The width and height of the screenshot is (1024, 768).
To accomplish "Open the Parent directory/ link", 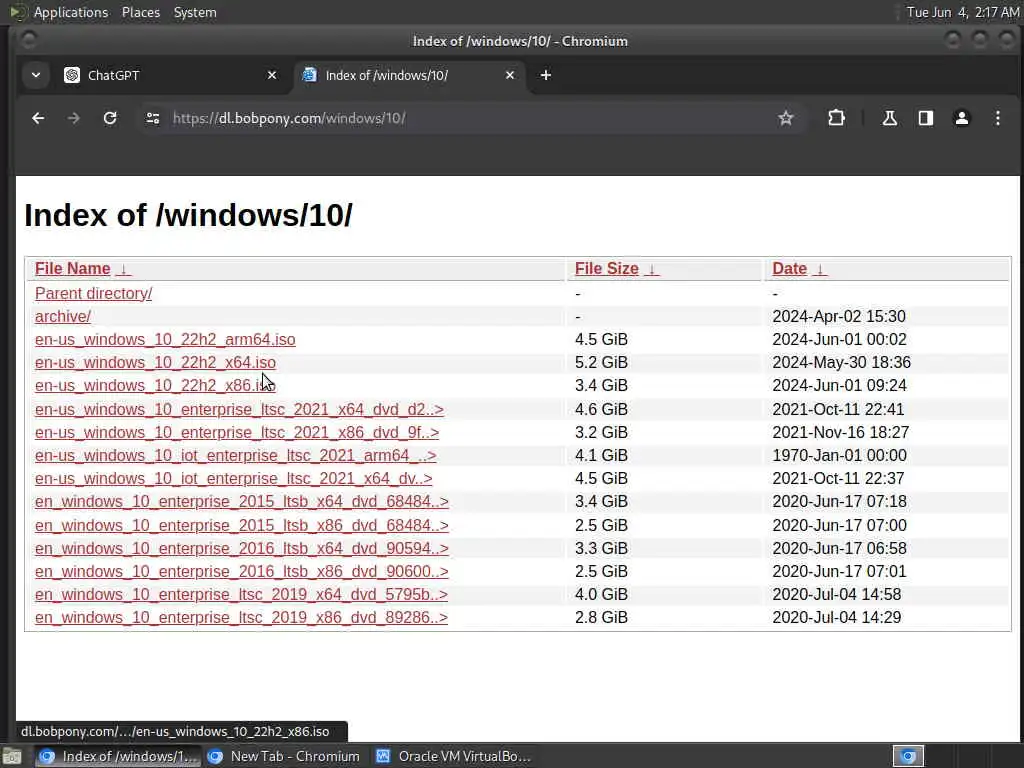I will click(x=93, y=293).
